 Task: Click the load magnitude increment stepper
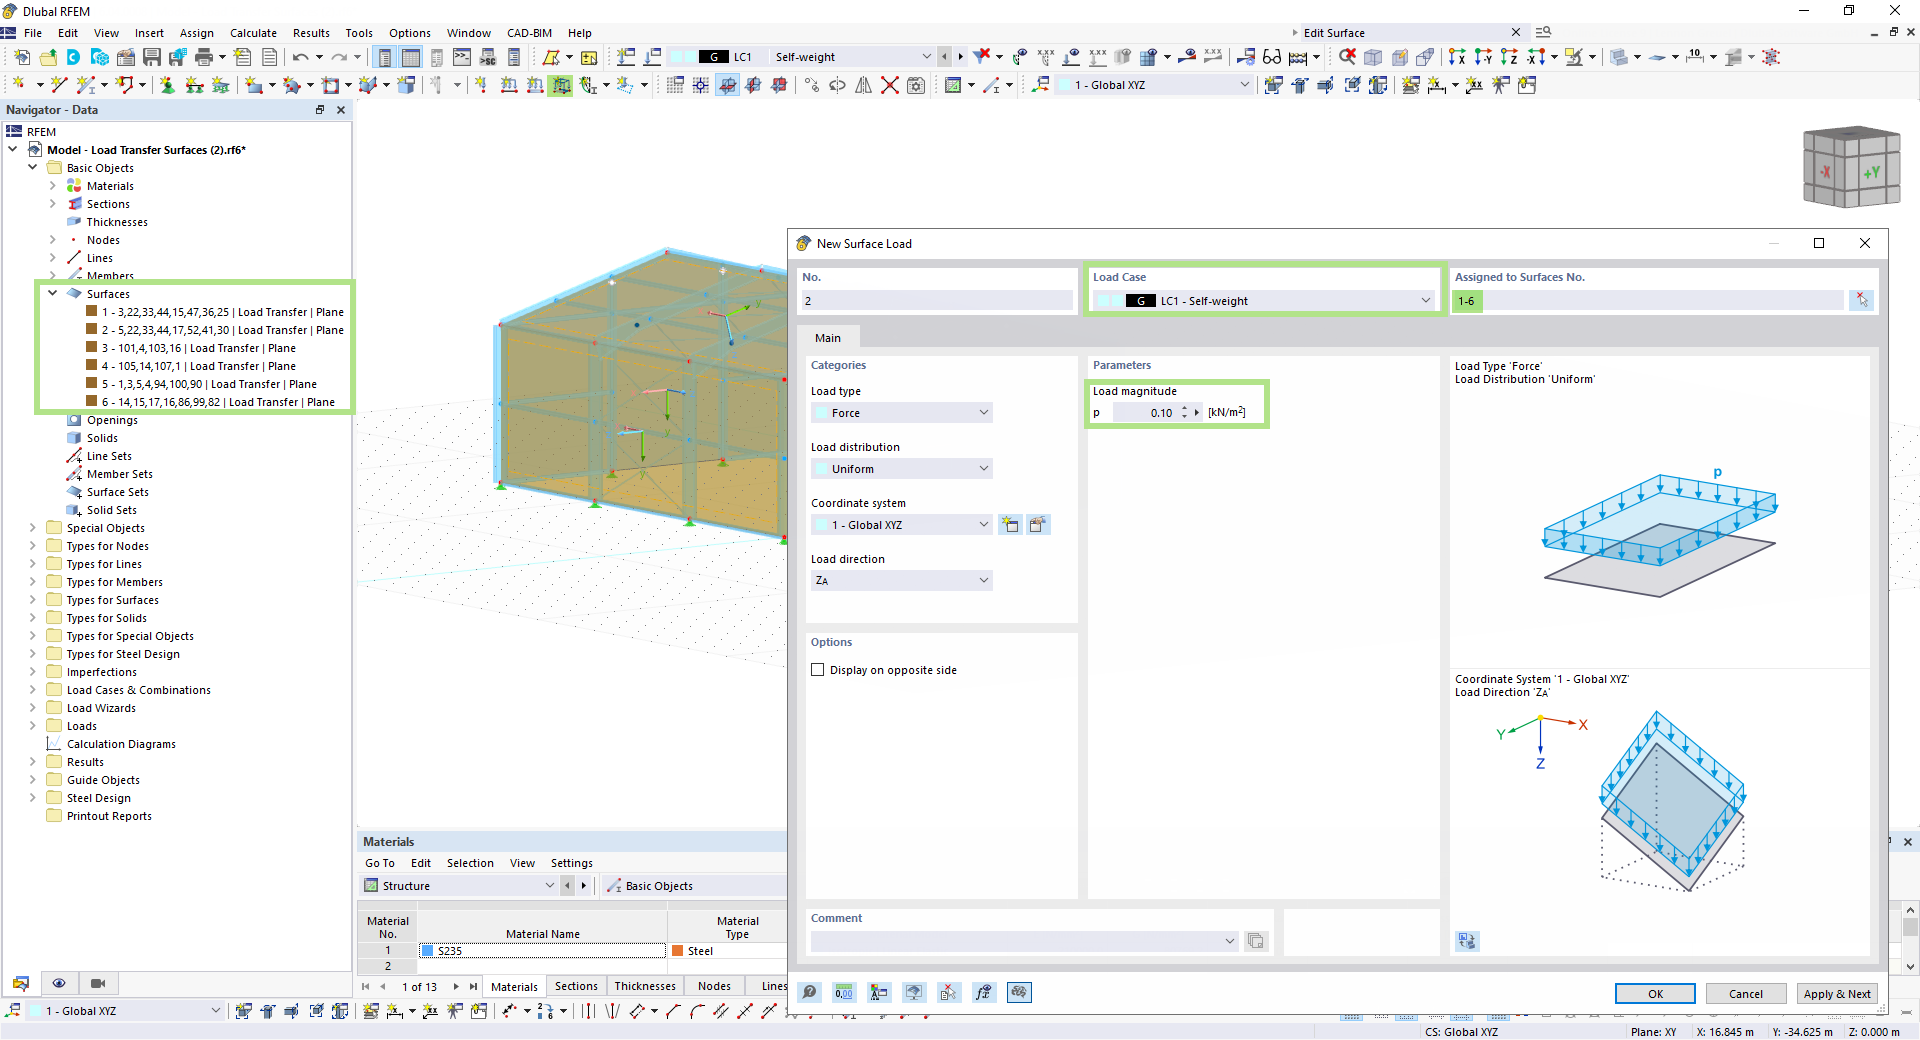pyautogui.click(x=1185, y=408)
